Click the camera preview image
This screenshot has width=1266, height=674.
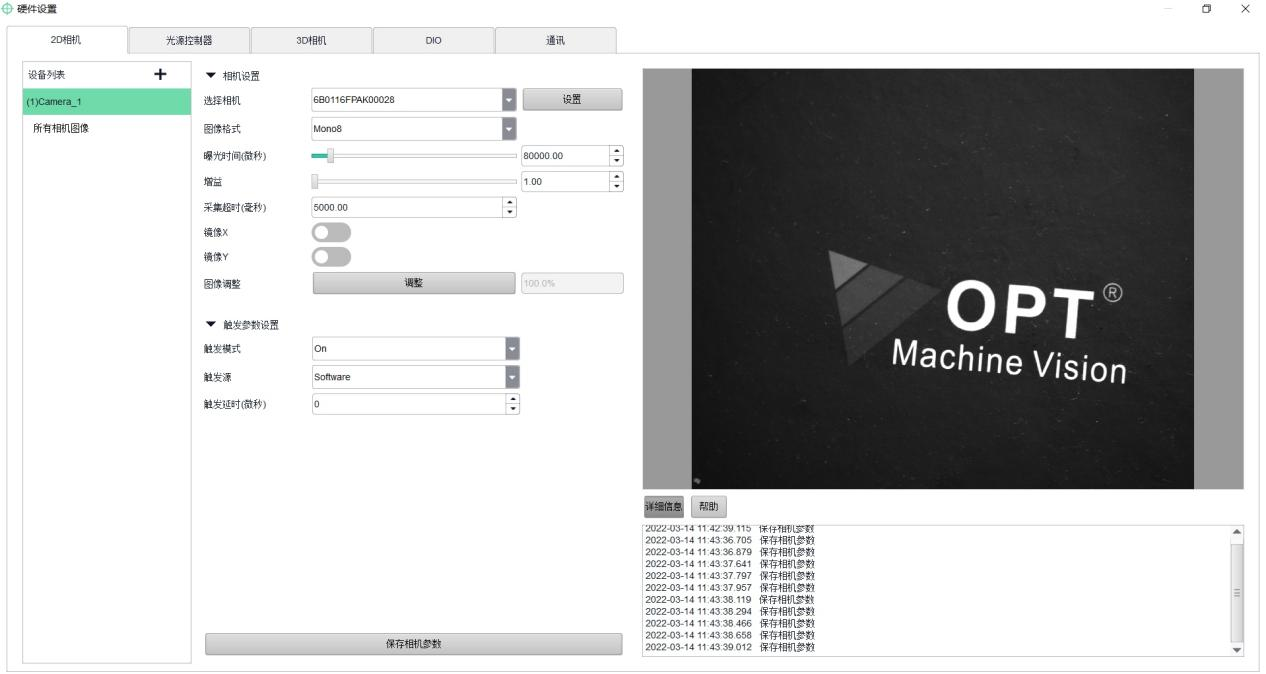943,279
